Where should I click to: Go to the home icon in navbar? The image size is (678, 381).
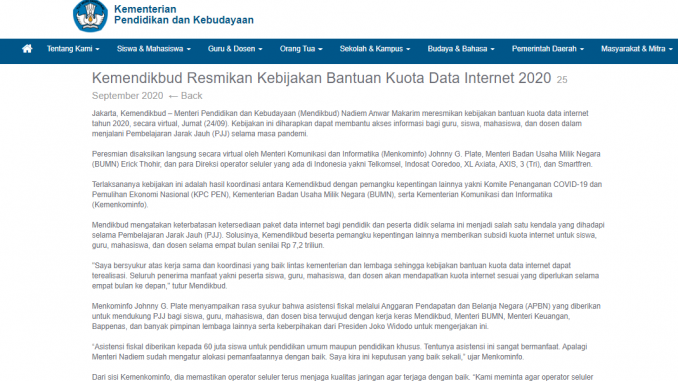(27, 49)
